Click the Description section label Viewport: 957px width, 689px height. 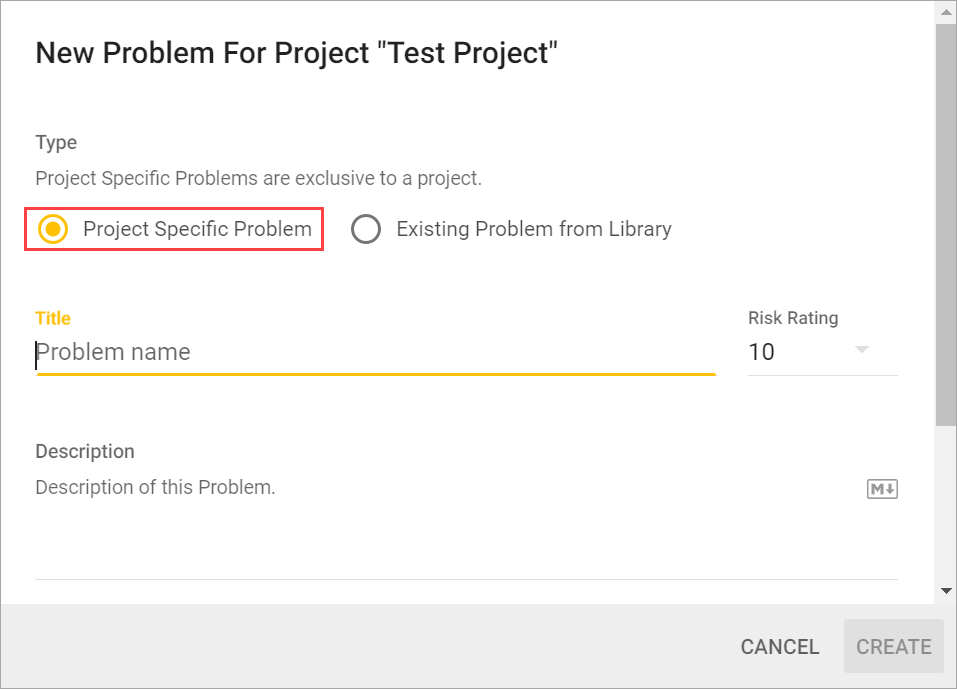pos(85,451)
